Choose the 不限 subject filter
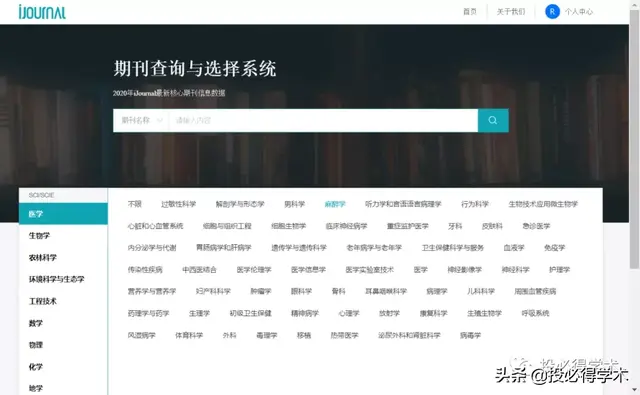640x395 pixels. pyautogui.click(x=135, y=204)
